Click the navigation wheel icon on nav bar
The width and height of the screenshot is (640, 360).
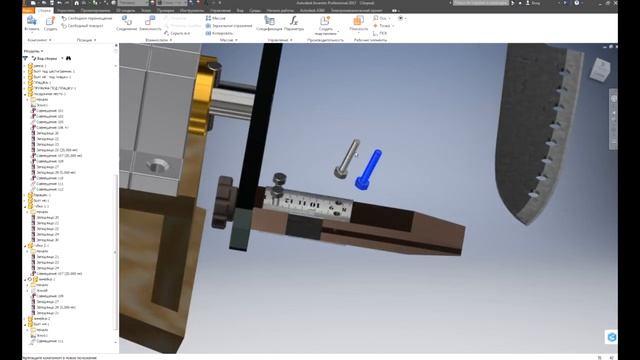pyautogui.click(x=613, y=98)
